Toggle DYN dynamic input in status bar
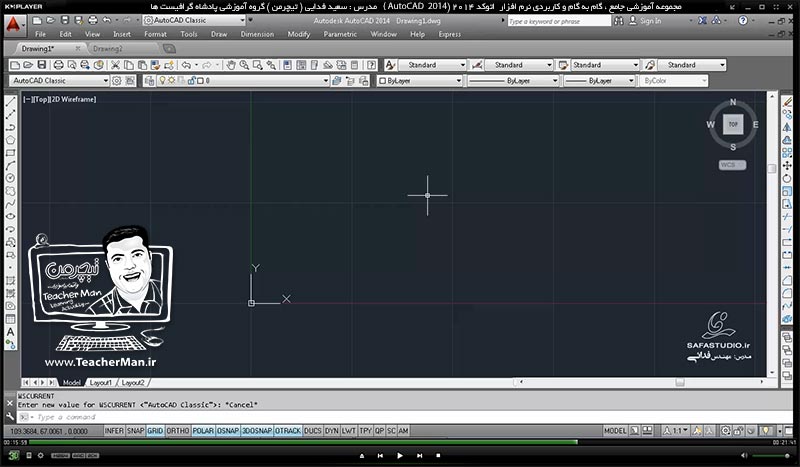The image size is (800, 467). (x=332, y=431)
